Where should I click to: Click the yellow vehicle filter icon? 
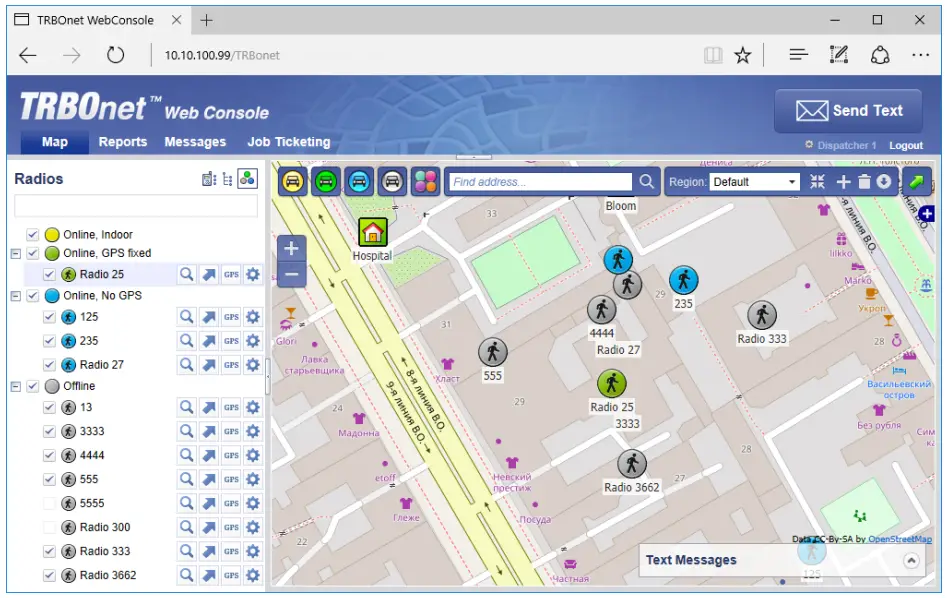pyautogui.click(x=293, y=181)
